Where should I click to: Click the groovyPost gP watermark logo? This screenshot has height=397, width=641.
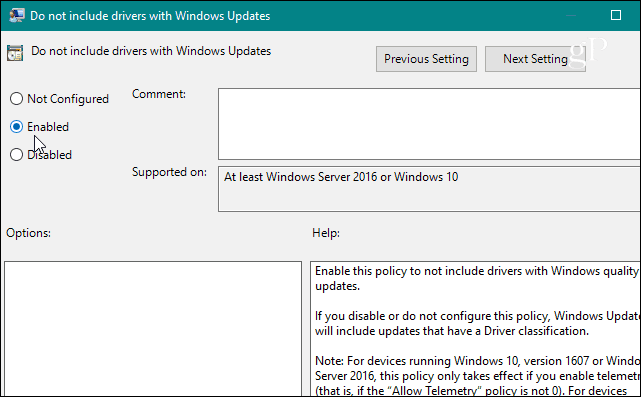[x=587, y=51]
